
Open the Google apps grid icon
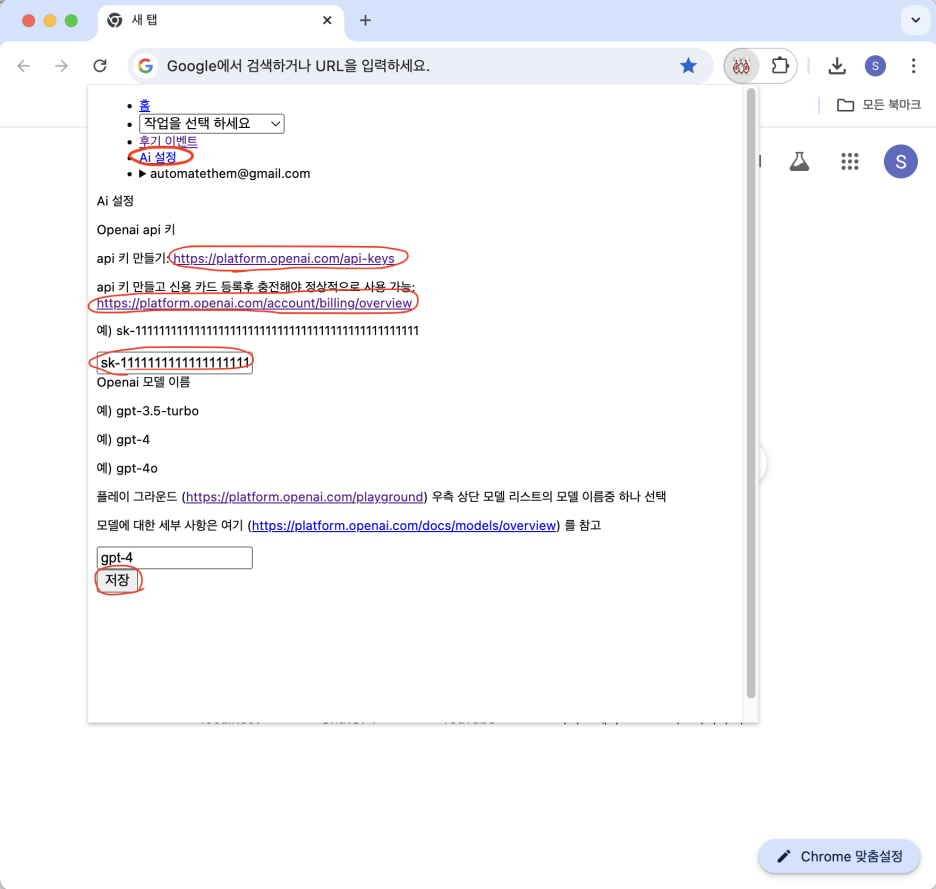coord(849,161)
